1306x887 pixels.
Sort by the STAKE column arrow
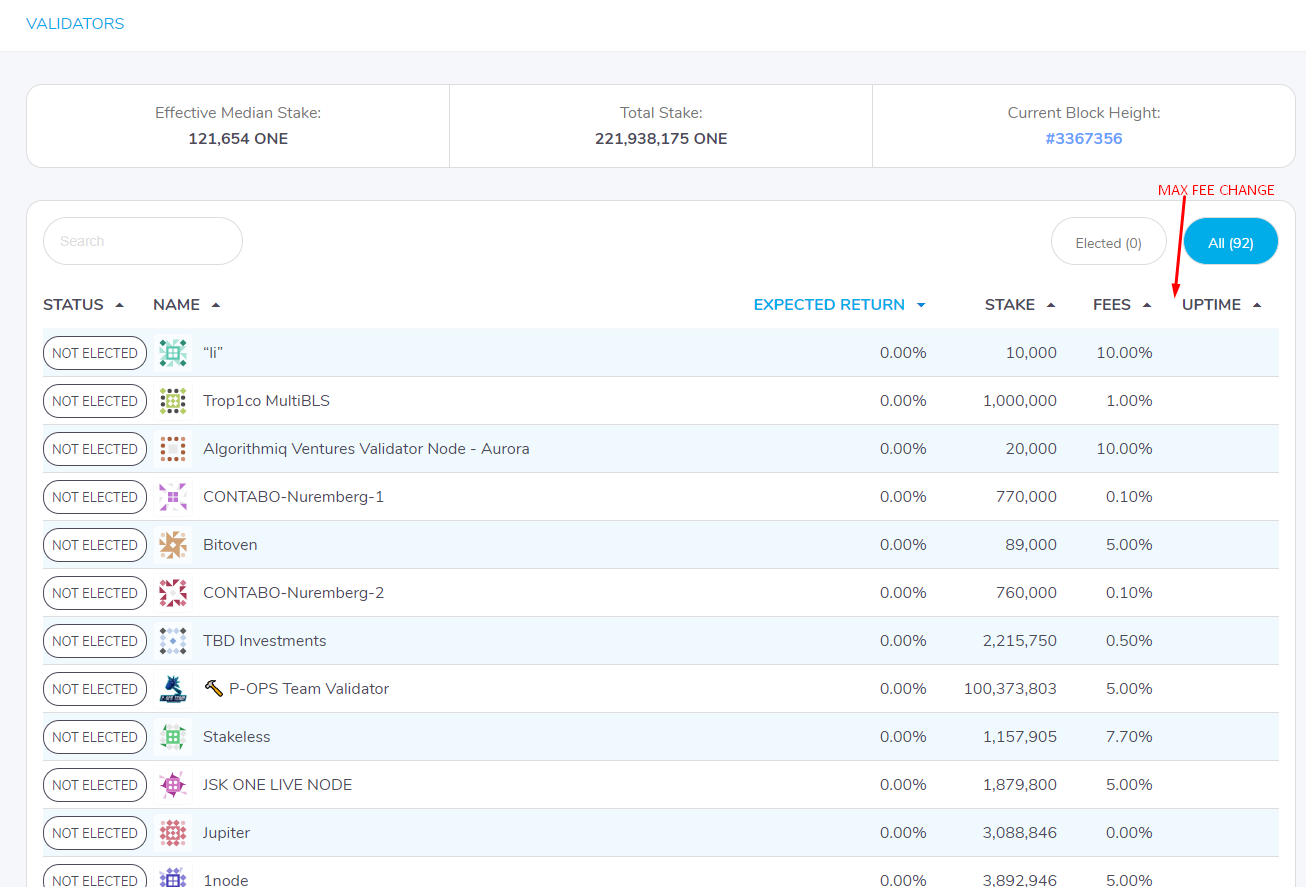point(1052,304)
